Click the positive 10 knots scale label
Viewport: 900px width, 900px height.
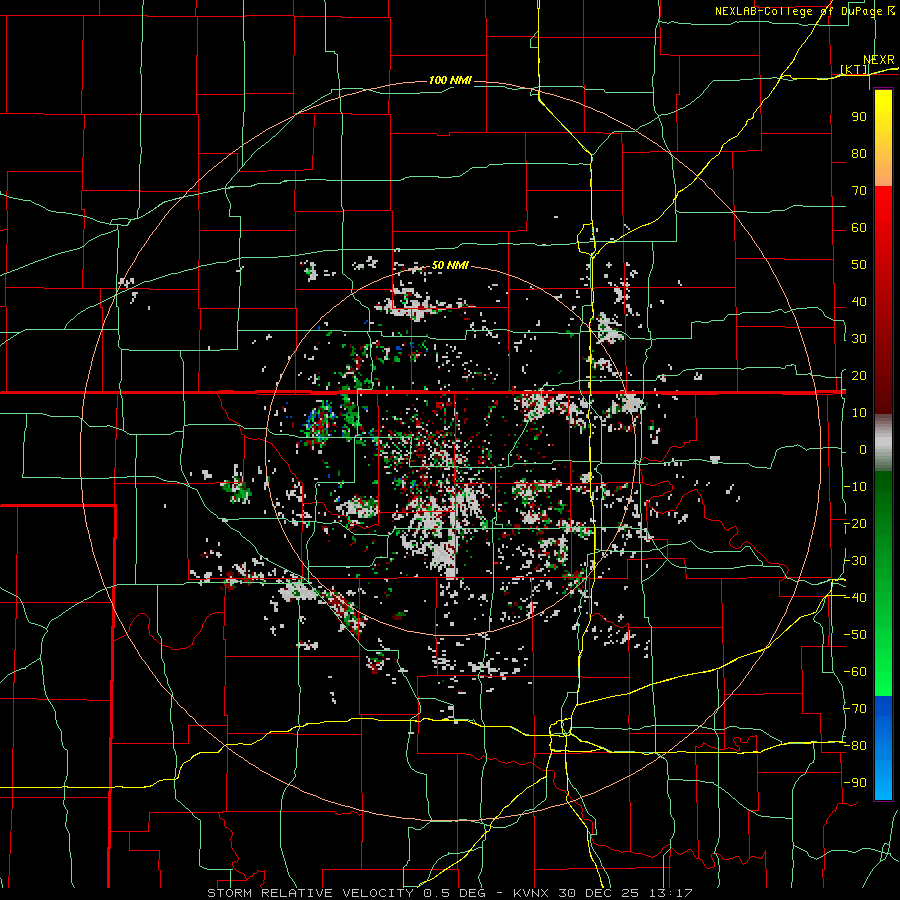pos(859,413)
